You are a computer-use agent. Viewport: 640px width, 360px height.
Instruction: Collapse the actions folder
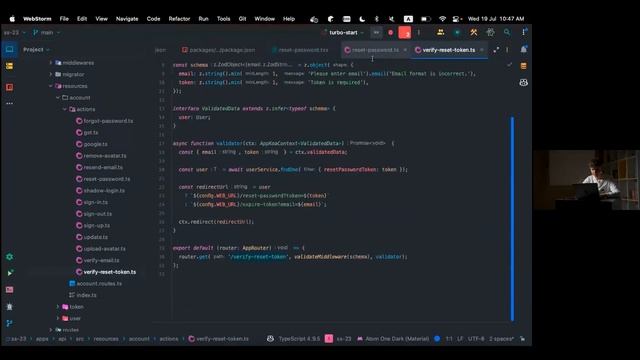point(64,109)
